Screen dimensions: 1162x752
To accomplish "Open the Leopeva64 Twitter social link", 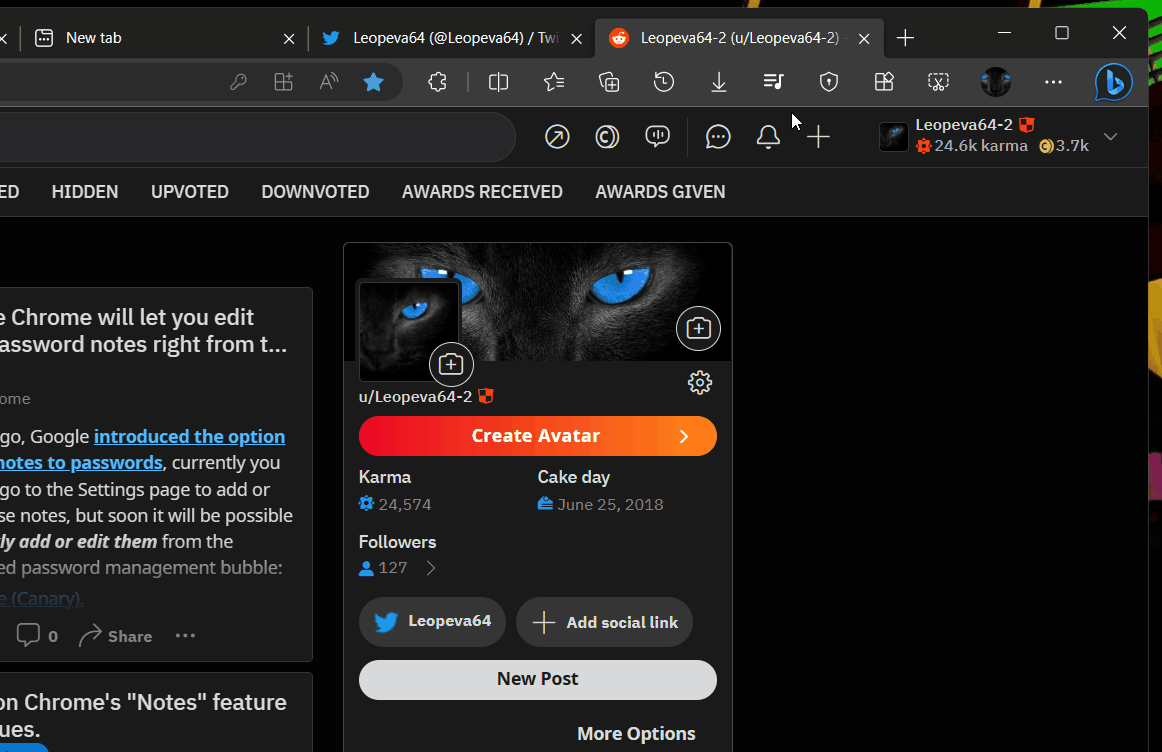I will pos(432,621).
